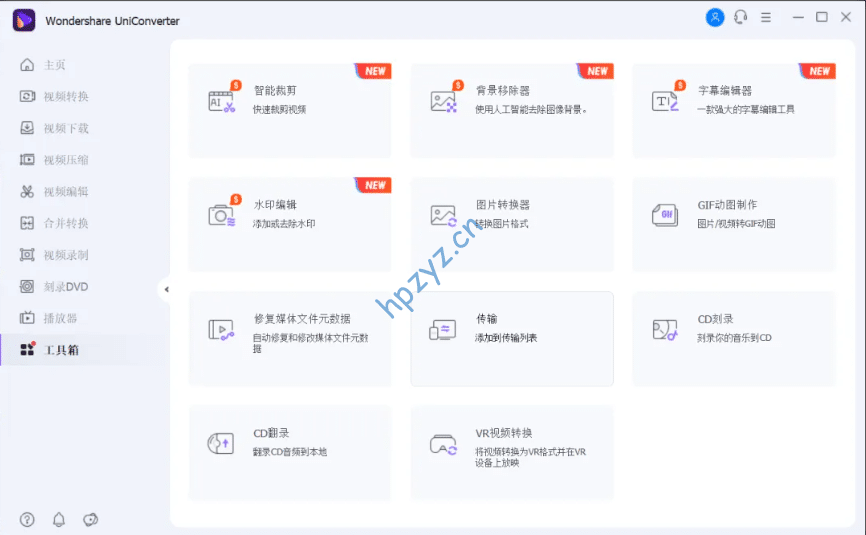Image resolution: width=866 pixels, height=535 pixels.
Task: Open the GIF Maker (GIF动图制作) icon
Action: (665, 214)
